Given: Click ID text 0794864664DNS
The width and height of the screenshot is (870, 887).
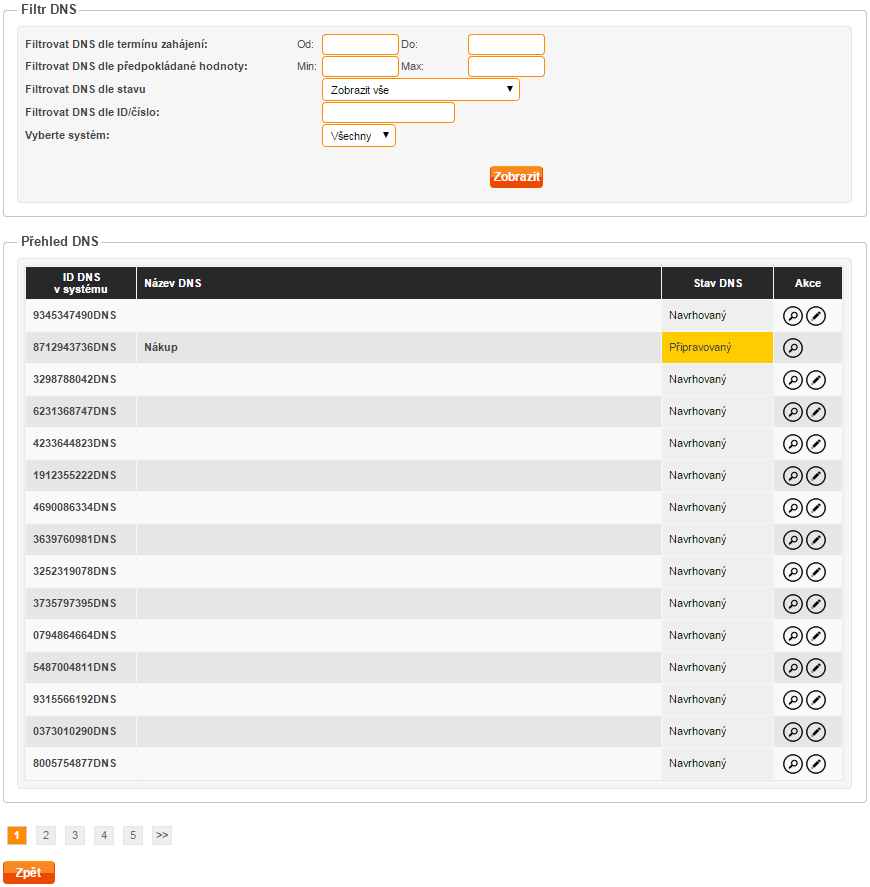Looking at the screenshot, I should 75,635.
